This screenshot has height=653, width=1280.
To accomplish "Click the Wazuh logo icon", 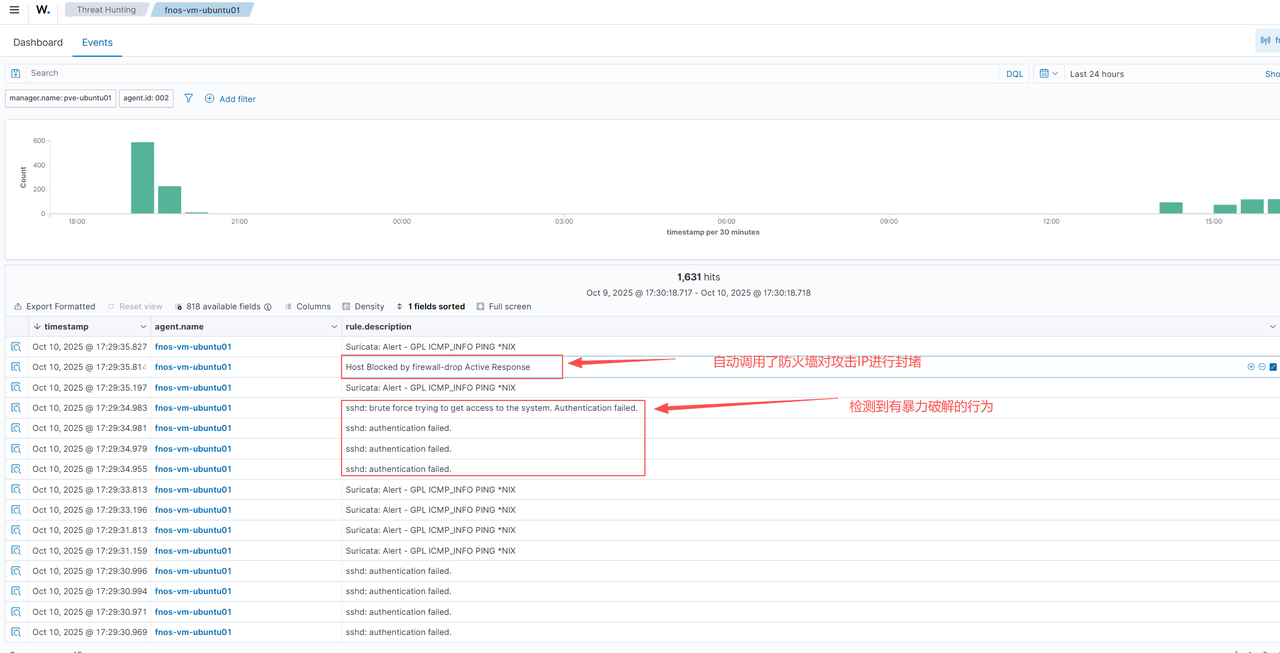I will pyautogui.click(x=43, y=10).
